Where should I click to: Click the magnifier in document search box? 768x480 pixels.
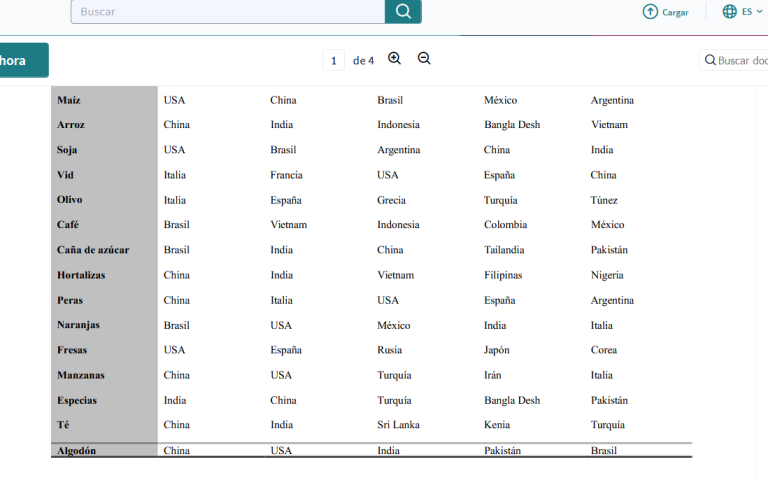(710, 61)
